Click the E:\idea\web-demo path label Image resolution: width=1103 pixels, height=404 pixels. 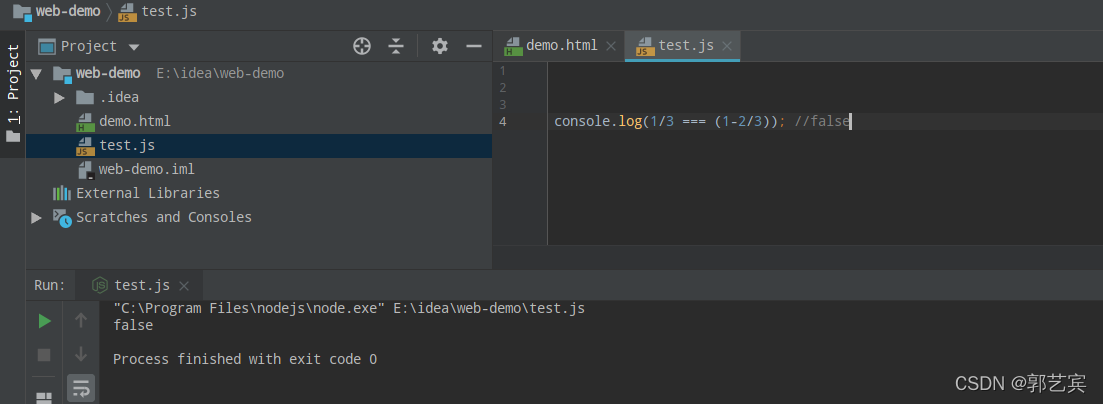[x=220, y=73]
